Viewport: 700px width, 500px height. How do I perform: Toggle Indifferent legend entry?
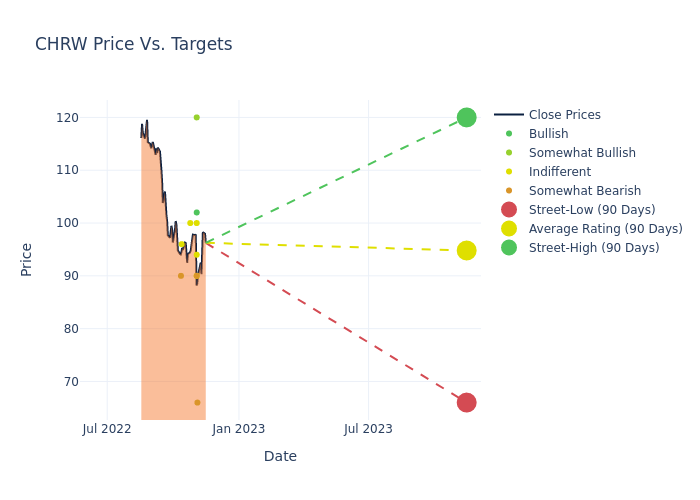[x=559, y=172]
